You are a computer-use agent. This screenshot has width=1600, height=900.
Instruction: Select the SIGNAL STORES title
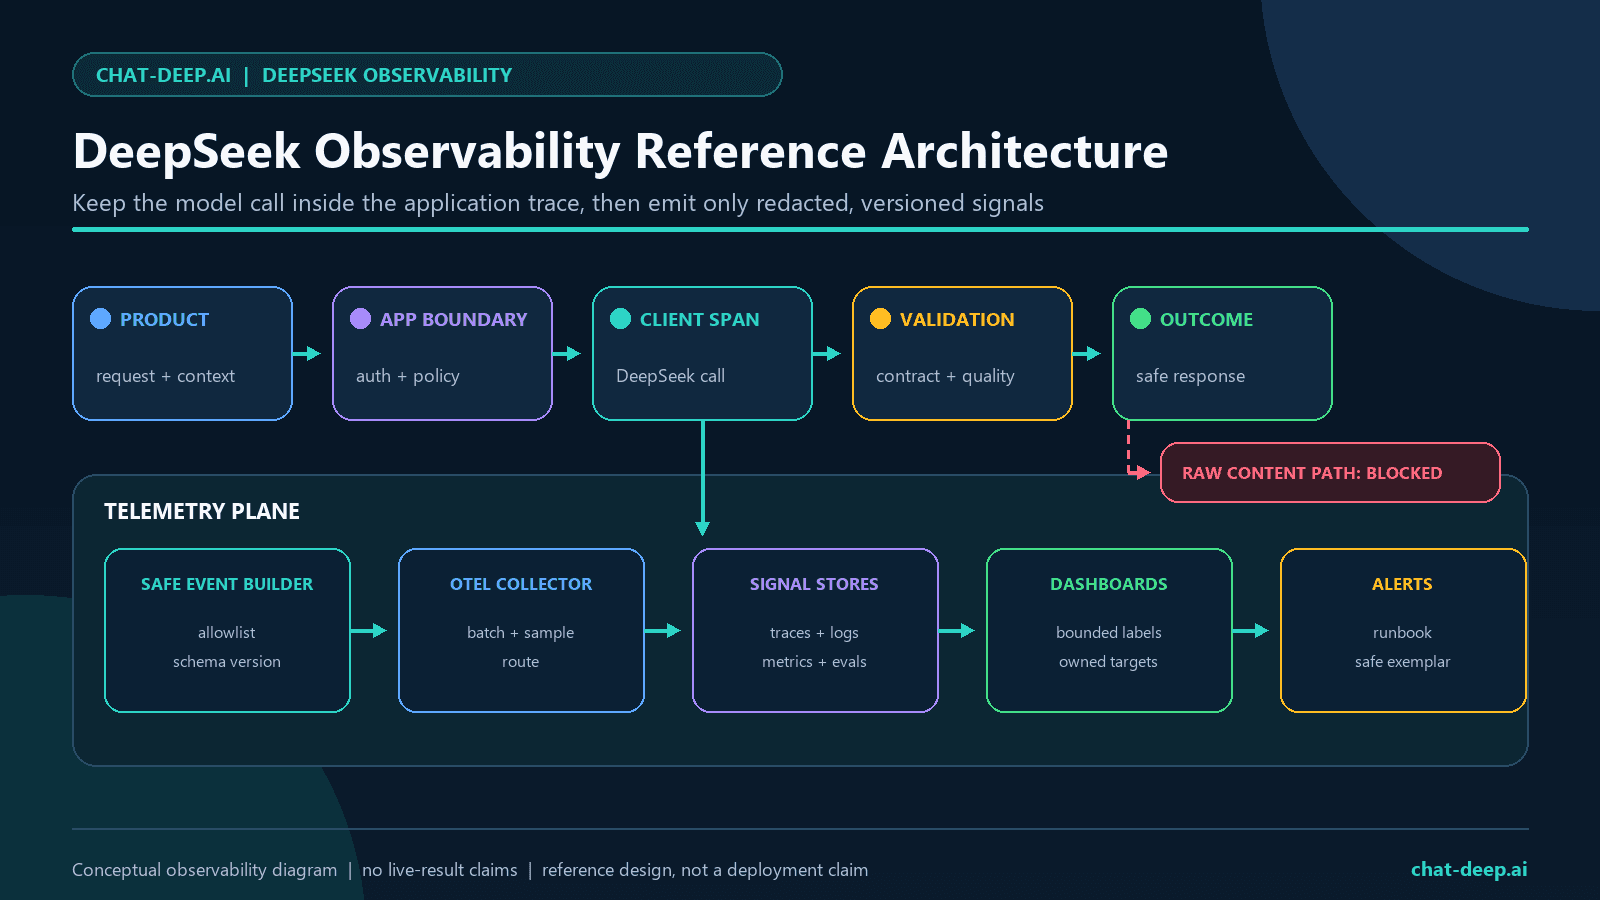point(814,584)
